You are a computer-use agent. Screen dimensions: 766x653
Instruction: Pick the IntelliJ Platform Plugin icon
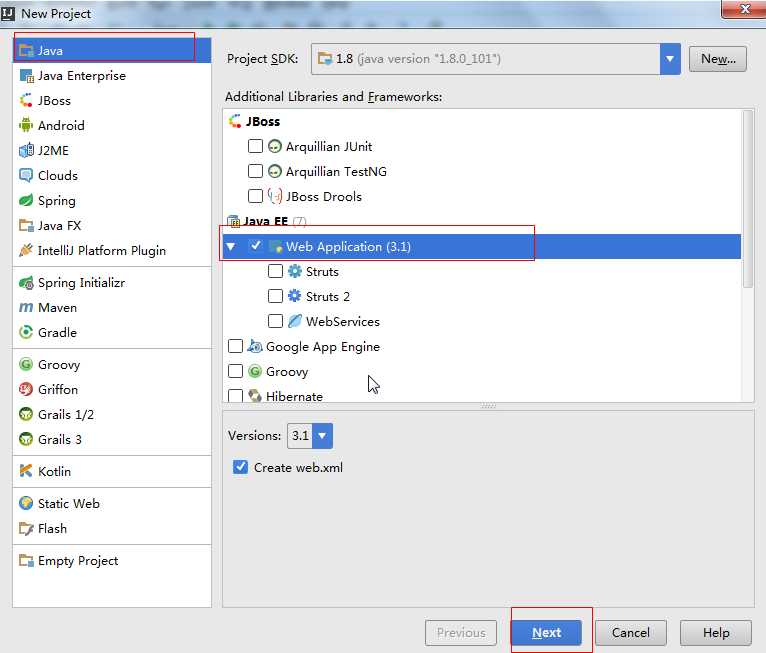(x=26, y=250)
